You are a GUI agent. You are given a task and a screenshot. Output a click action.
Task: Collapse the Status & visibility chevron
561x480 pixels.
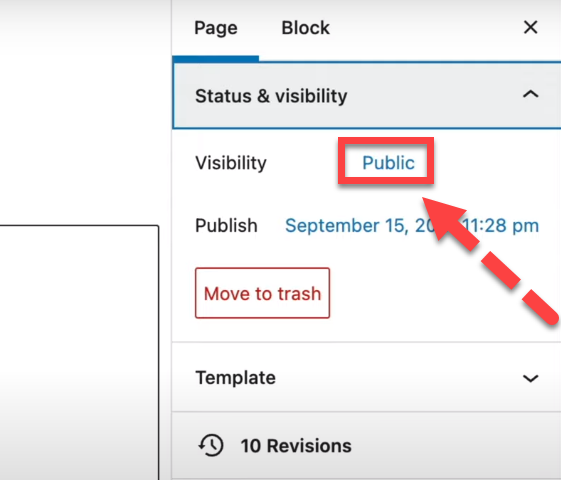point(531,95)
